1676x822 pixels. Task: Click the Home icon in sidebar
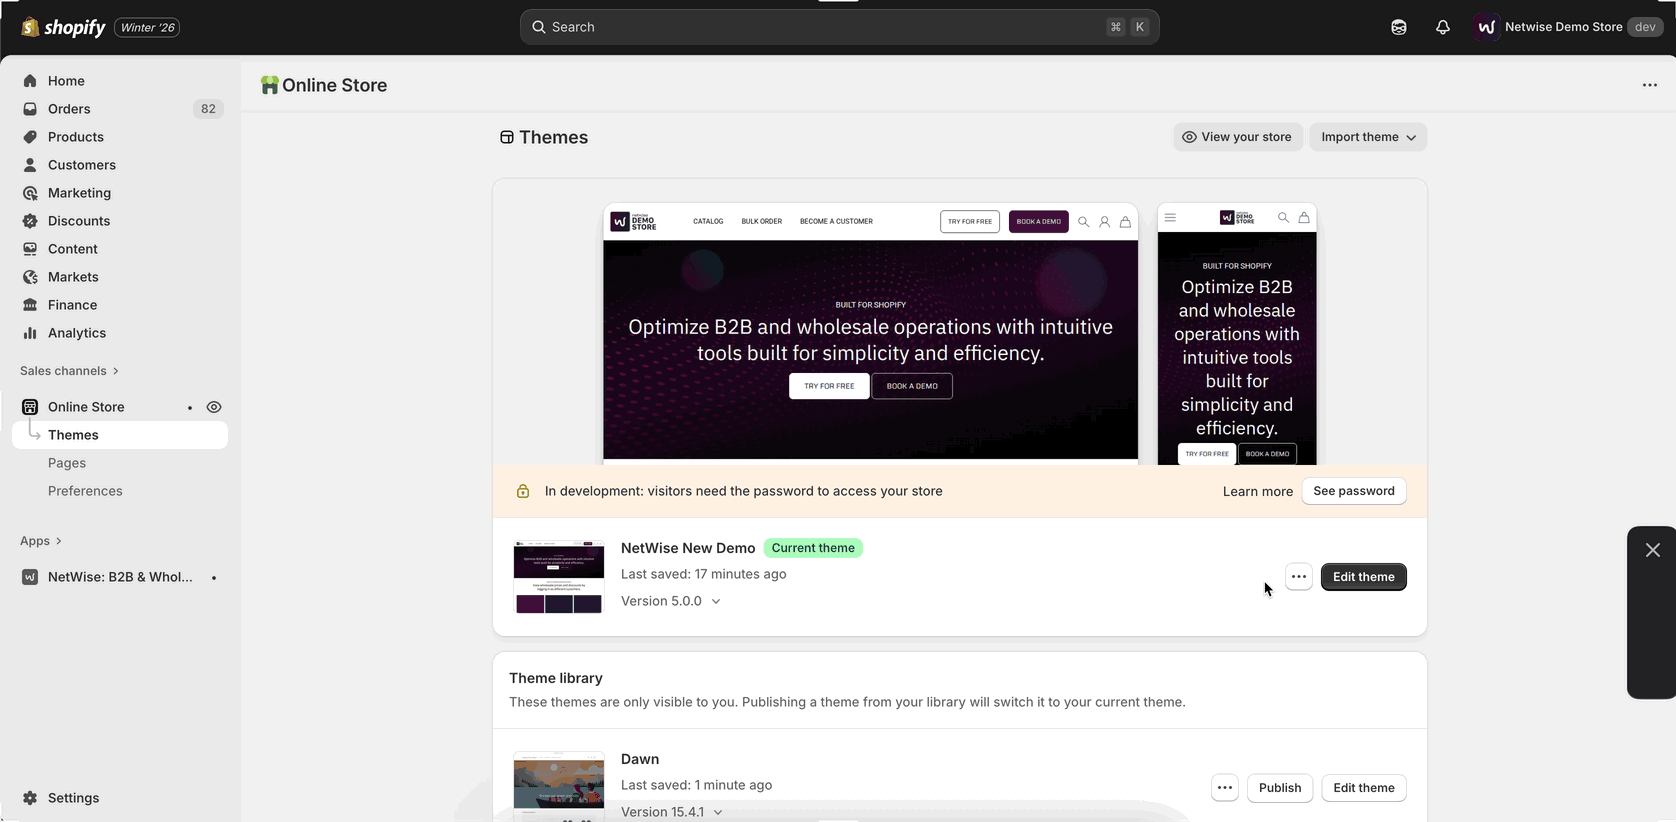point(30,81)
